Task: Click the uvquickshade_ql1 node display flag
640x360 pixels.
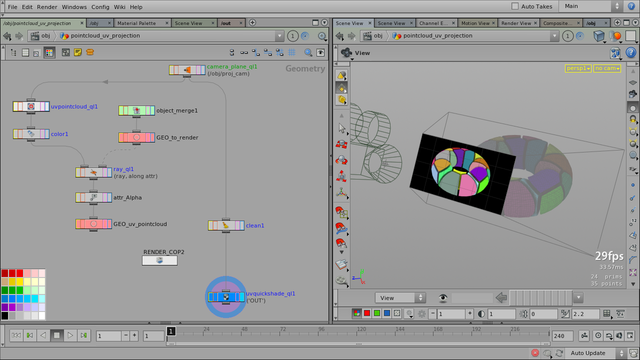Action: 241,297
